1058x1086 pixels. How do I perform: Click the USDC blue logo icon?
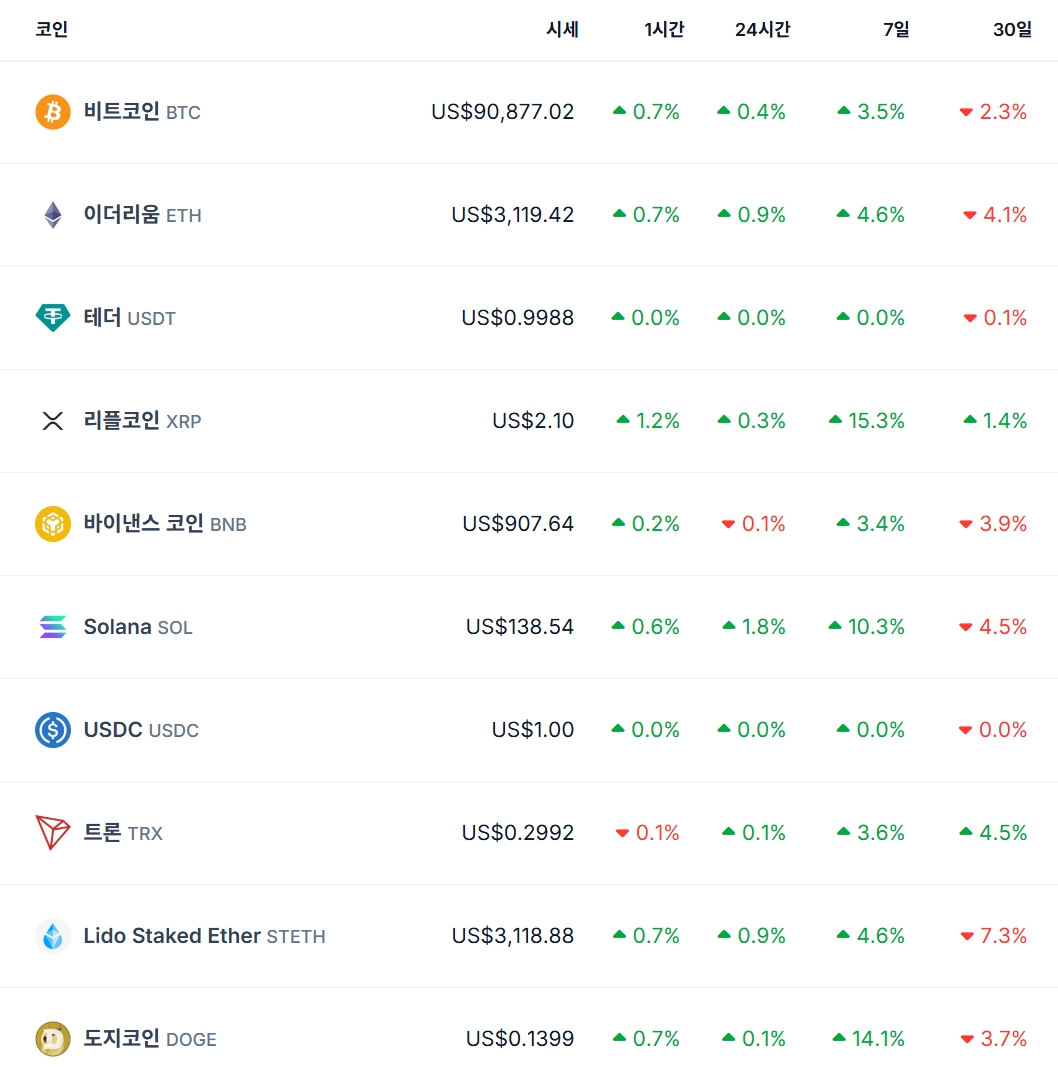pos(53,730)
